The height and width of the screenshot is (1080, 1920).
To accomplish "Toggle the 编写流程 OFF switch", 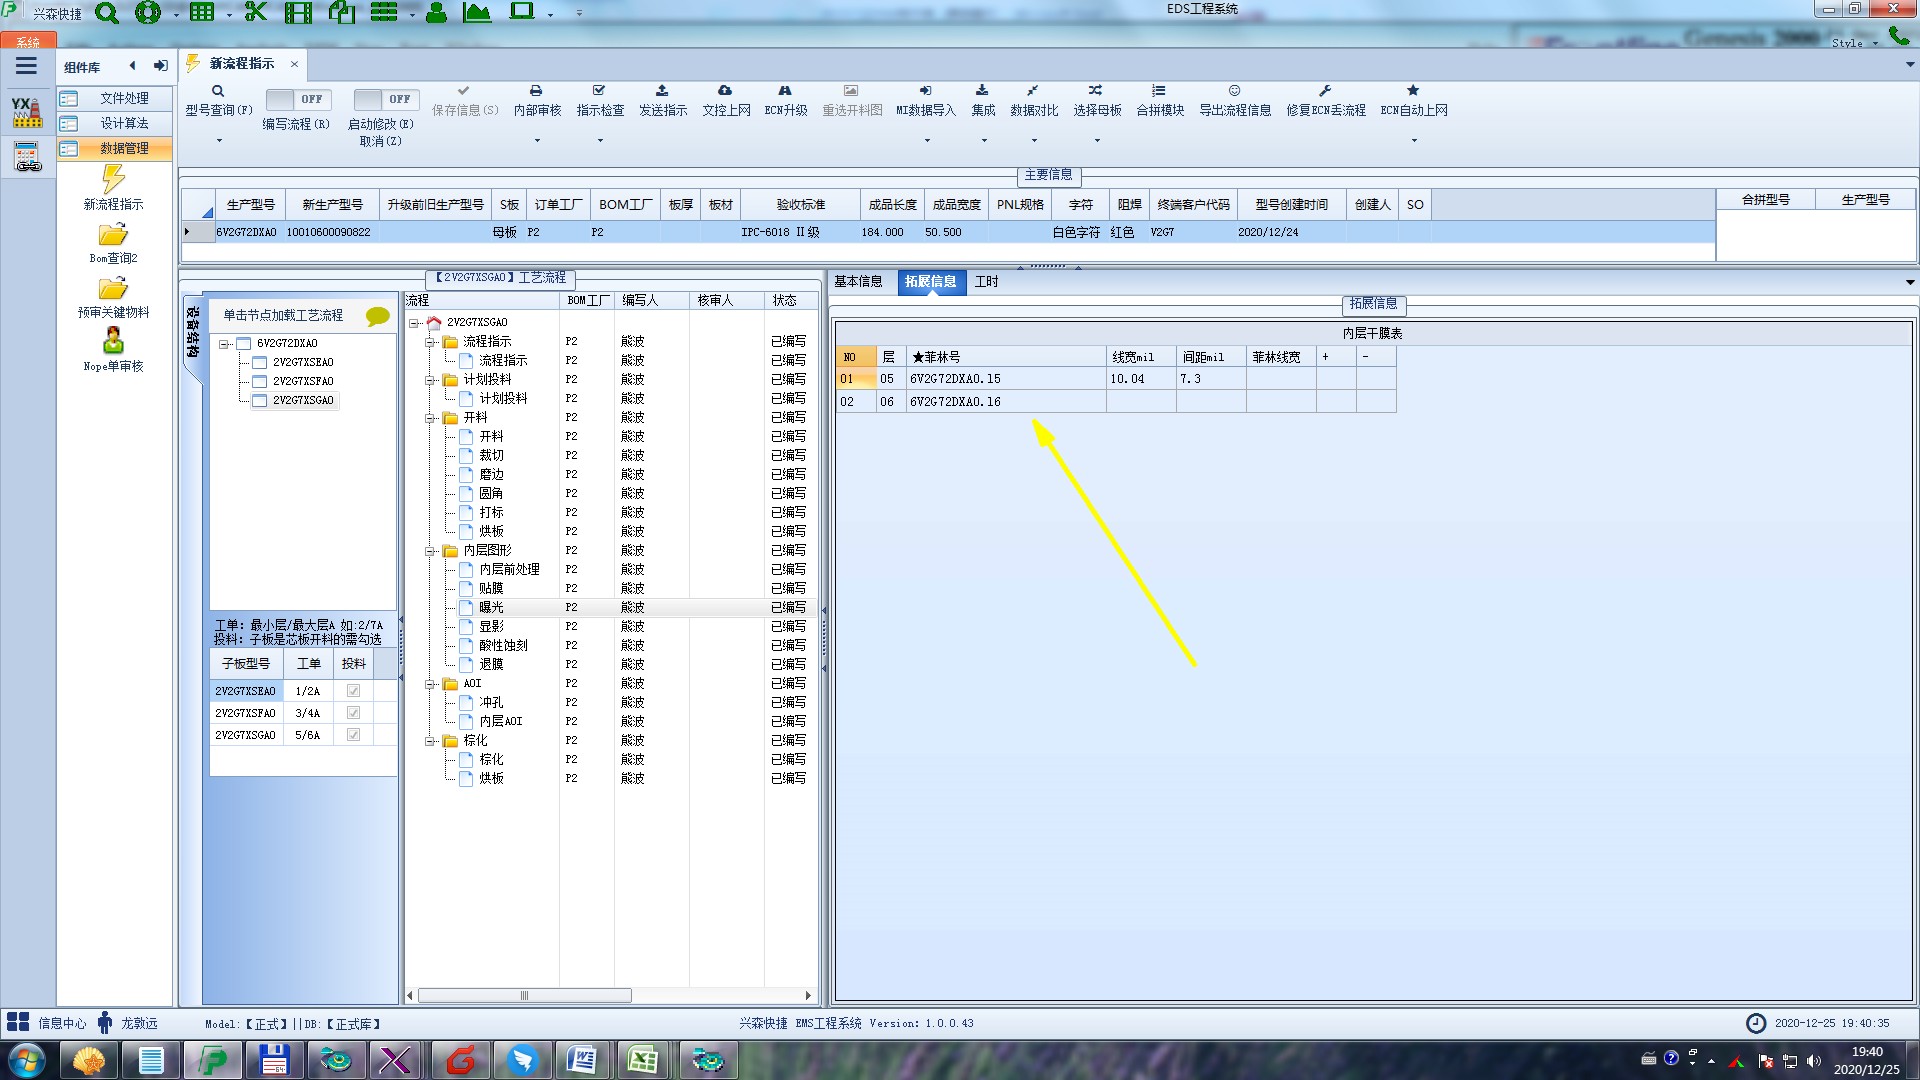I will tap(296, 99).
